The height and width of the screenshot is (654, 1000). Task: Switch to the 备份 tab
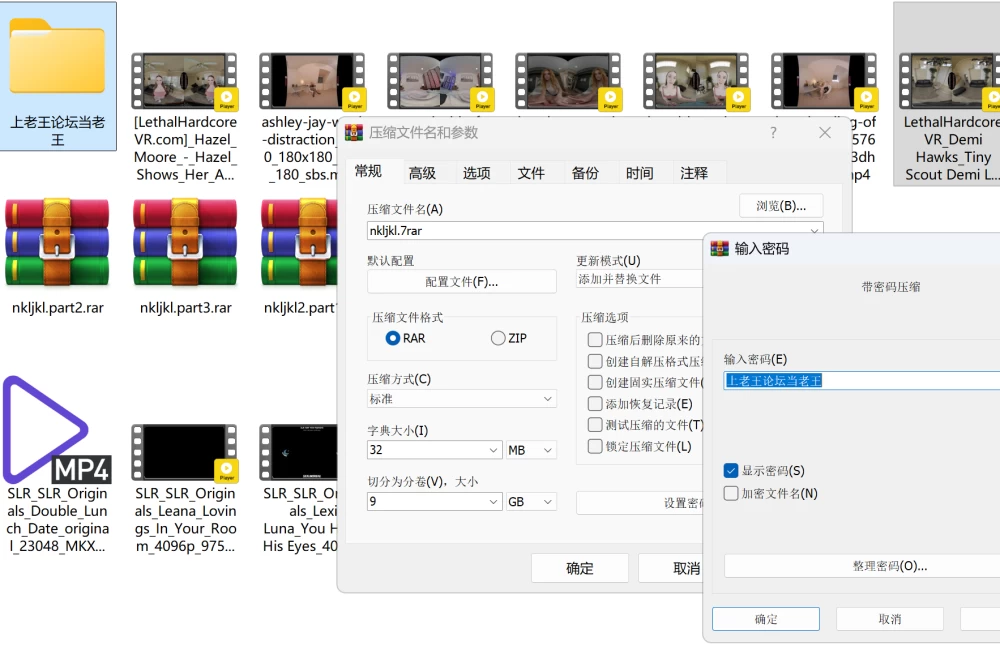click(585, 173)
